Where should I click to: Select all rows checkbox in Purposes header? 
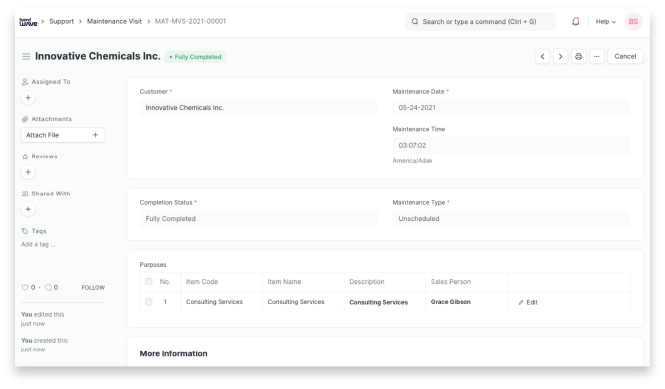click(x=148, y=282)
